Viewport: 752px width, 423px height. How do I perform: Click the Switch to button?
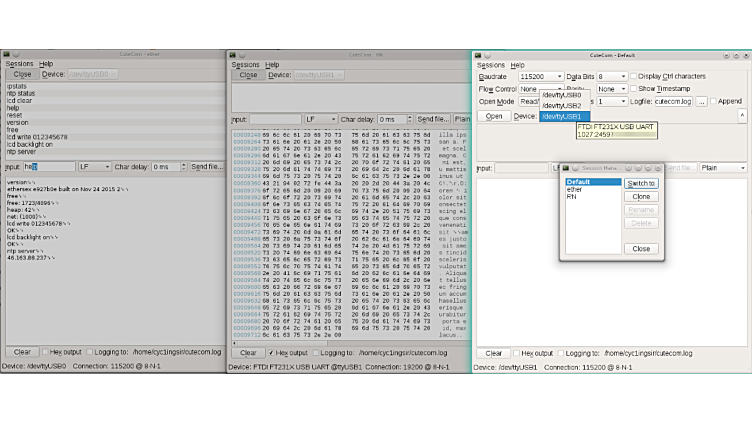641,183
